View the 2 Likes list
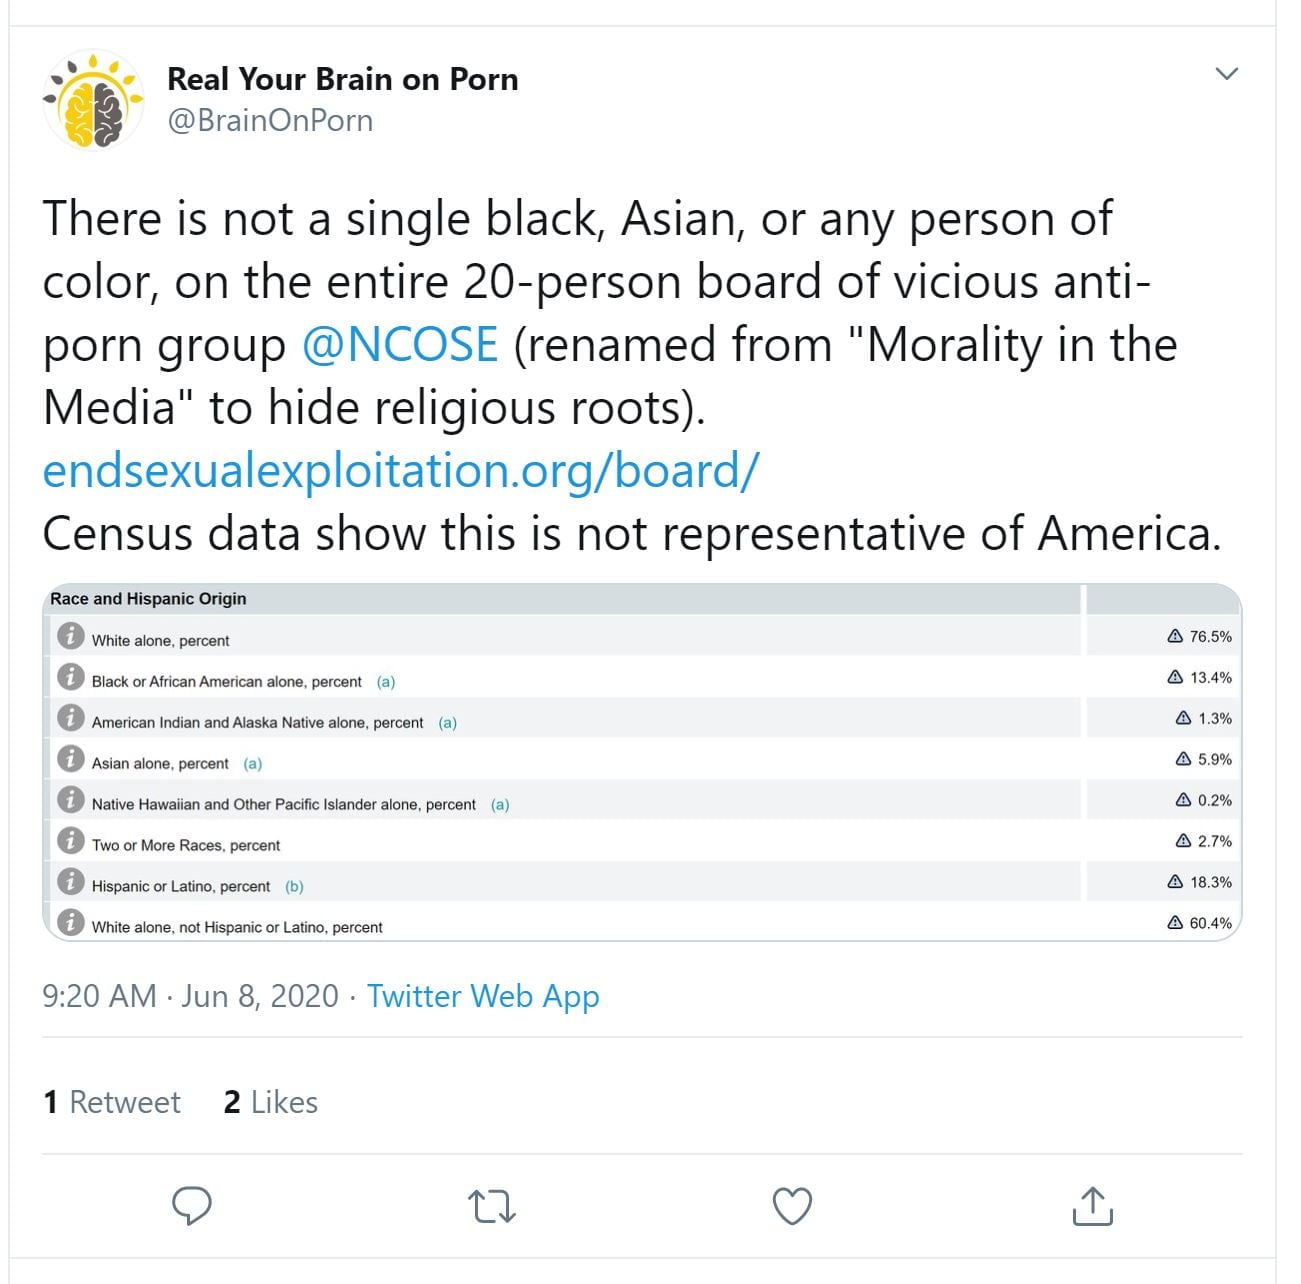 click(x=270, y=1102)
